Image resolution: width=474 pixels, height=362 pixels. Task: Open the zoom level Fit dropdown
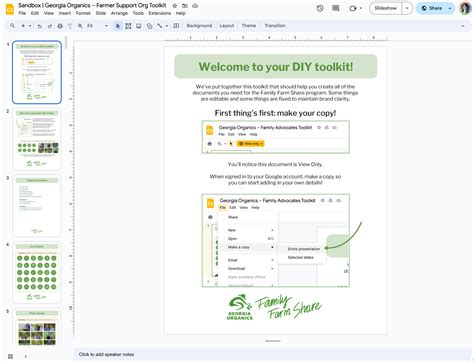[x=97, y=26]
